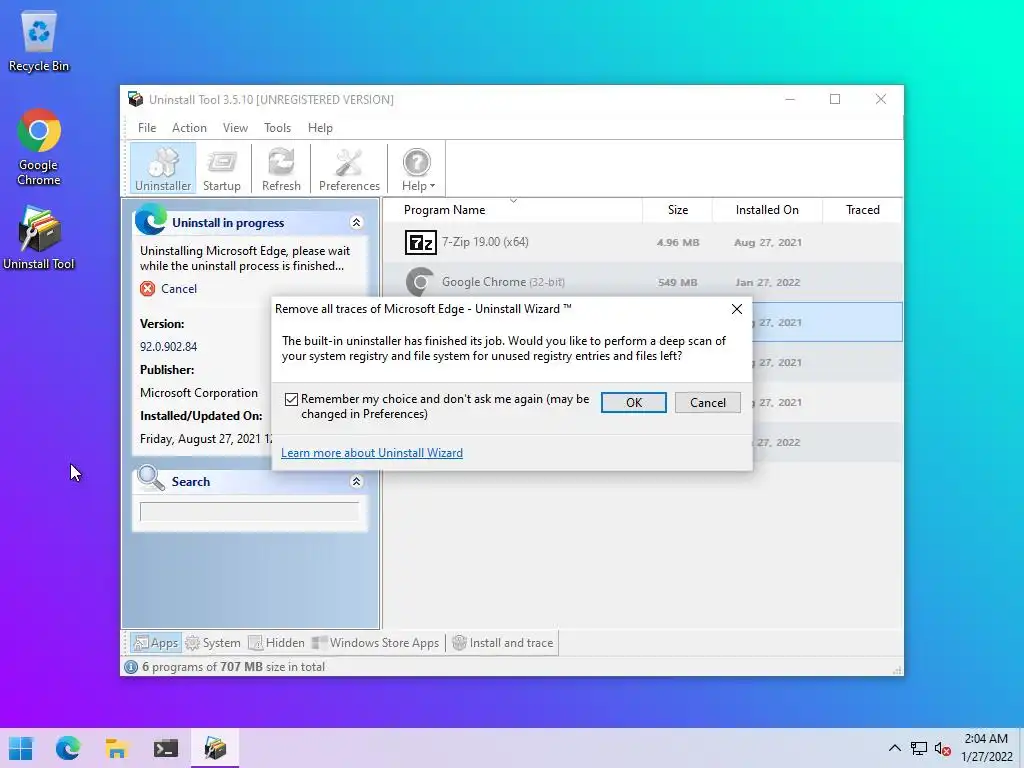
Task: Open the File menu
Action: [147, 128]
